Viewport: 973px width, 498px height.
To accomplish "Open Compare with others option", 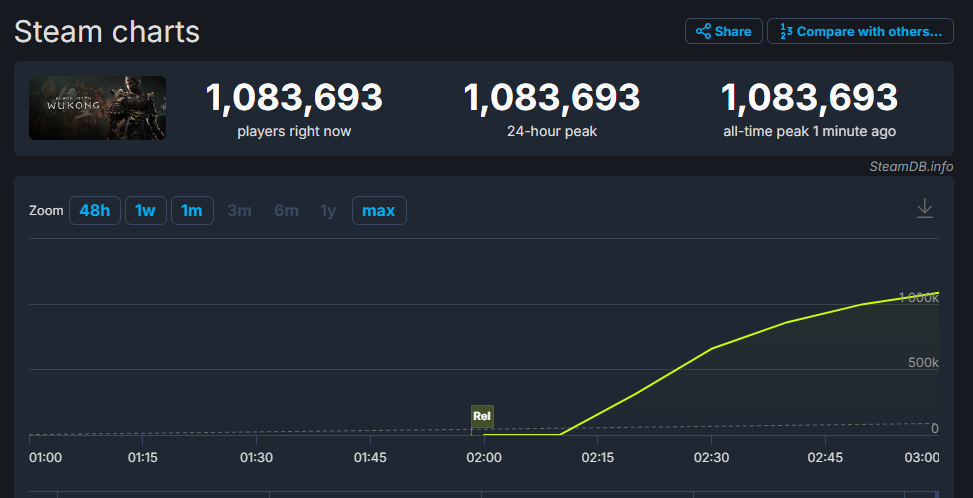I will coord(860,31).
